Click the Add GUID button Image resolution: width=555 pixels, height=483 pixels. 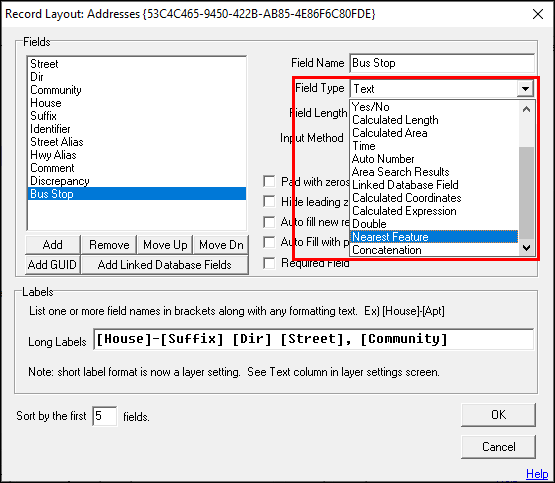(52, 265)
